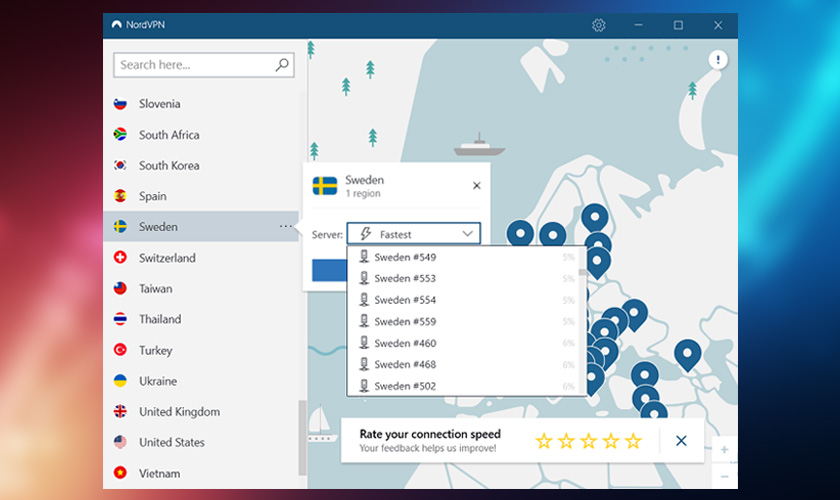This screenshot has height=500, width=840.
Task: Dismiss the rate connection speed banner
Action: [681, 441]
